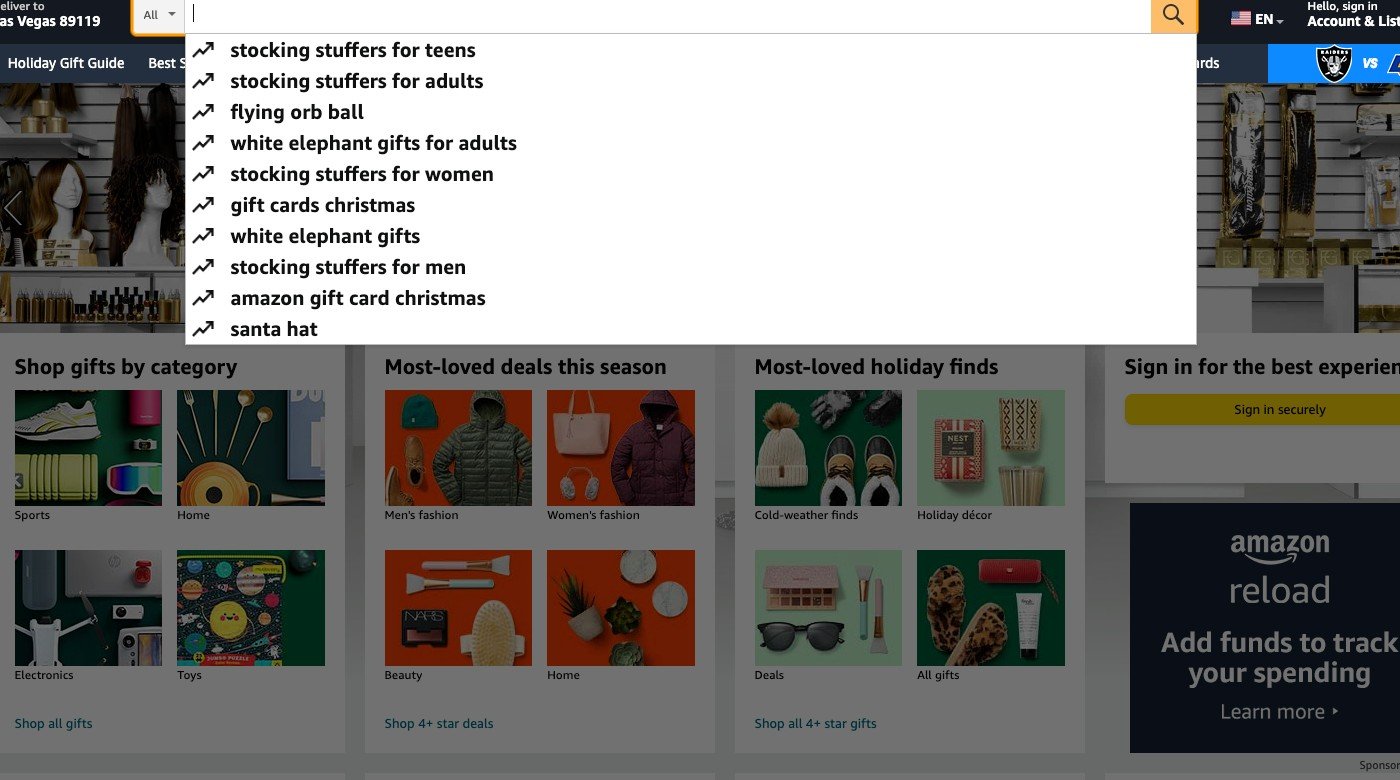Select the Cold-weather finds image
The width and height of the screenshot is (1400, 780).
pos(828,448)
